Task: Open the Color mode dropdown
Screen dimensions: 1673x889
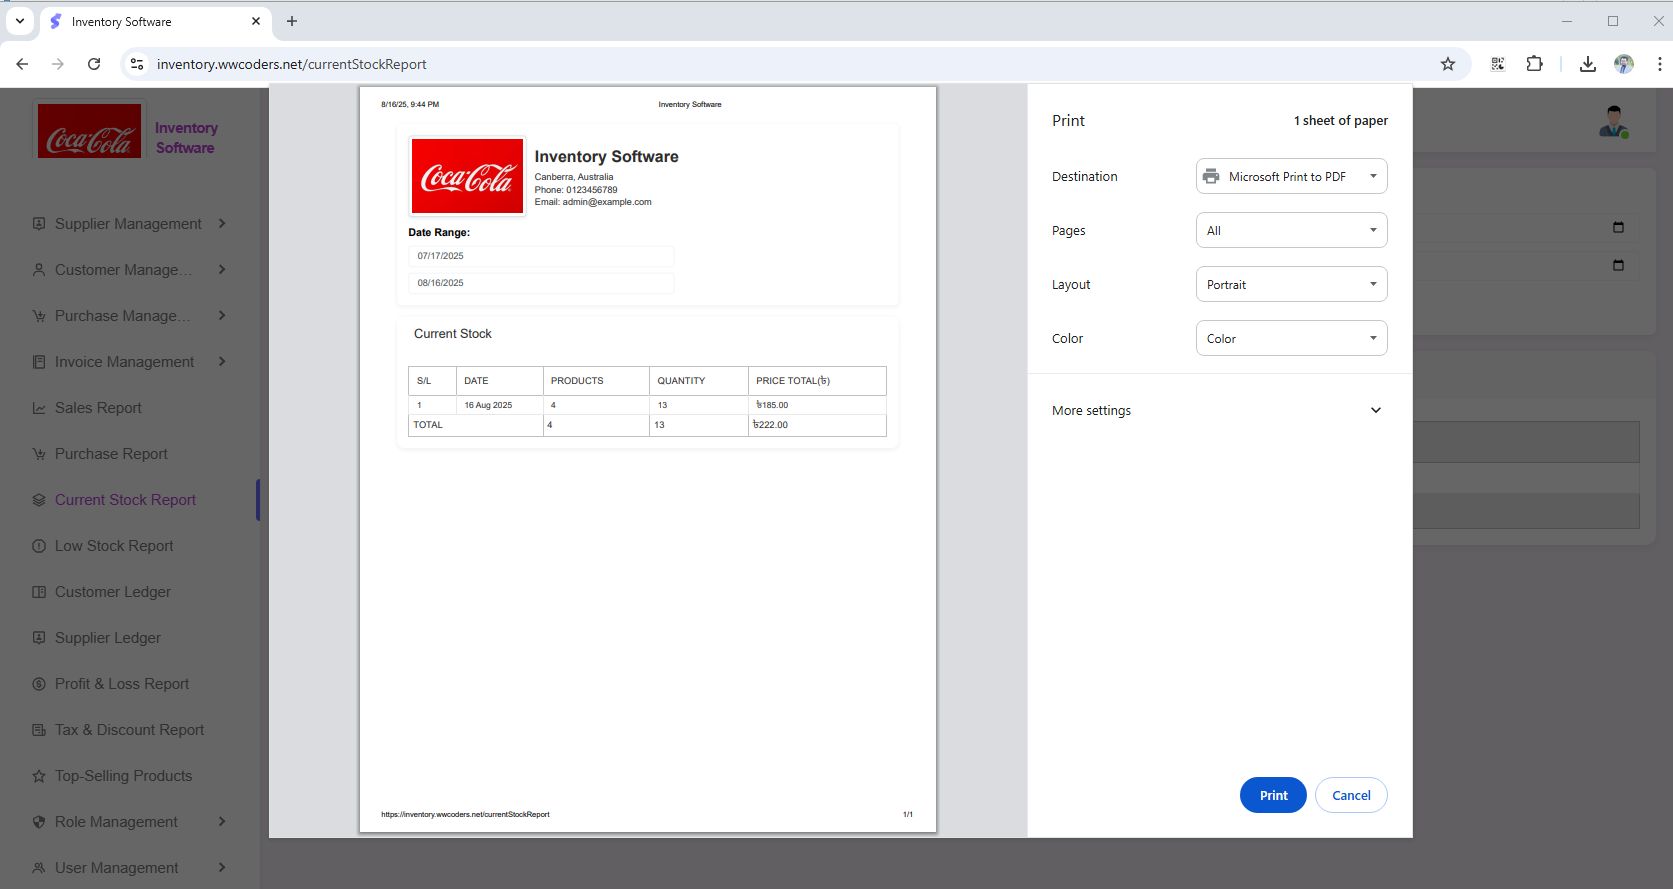Action: tap(1291, 338)
